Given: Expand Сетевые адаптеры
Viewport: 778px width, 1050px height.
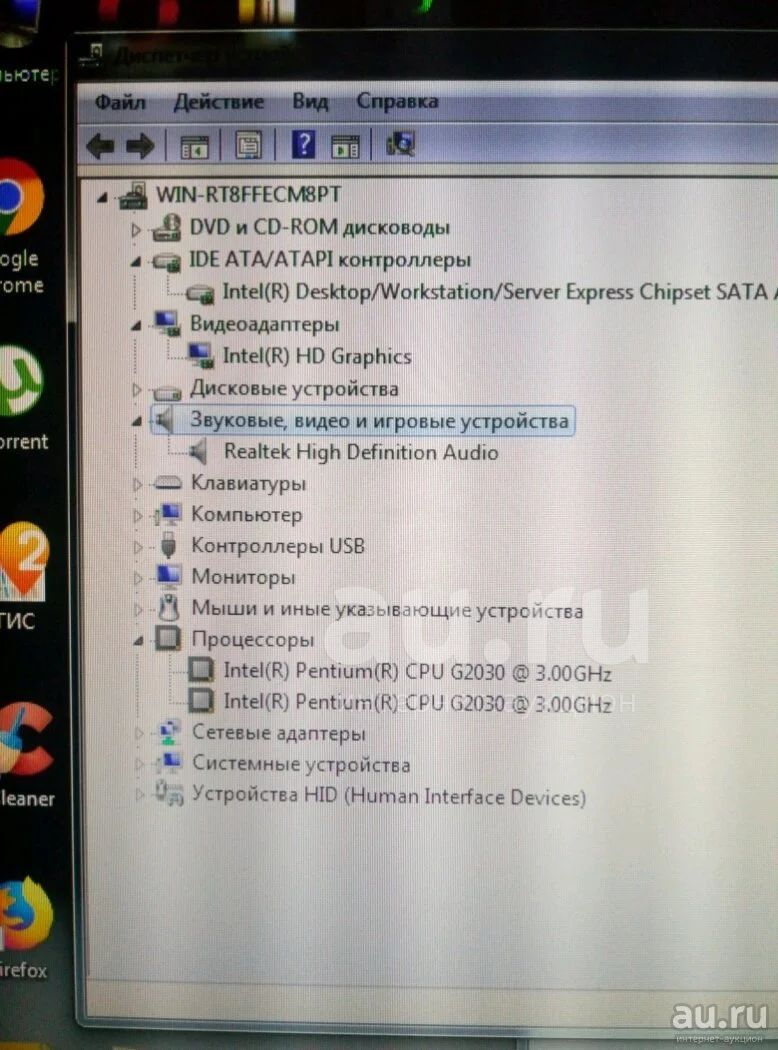Looking at the screenshot, I should pos(139,733).
